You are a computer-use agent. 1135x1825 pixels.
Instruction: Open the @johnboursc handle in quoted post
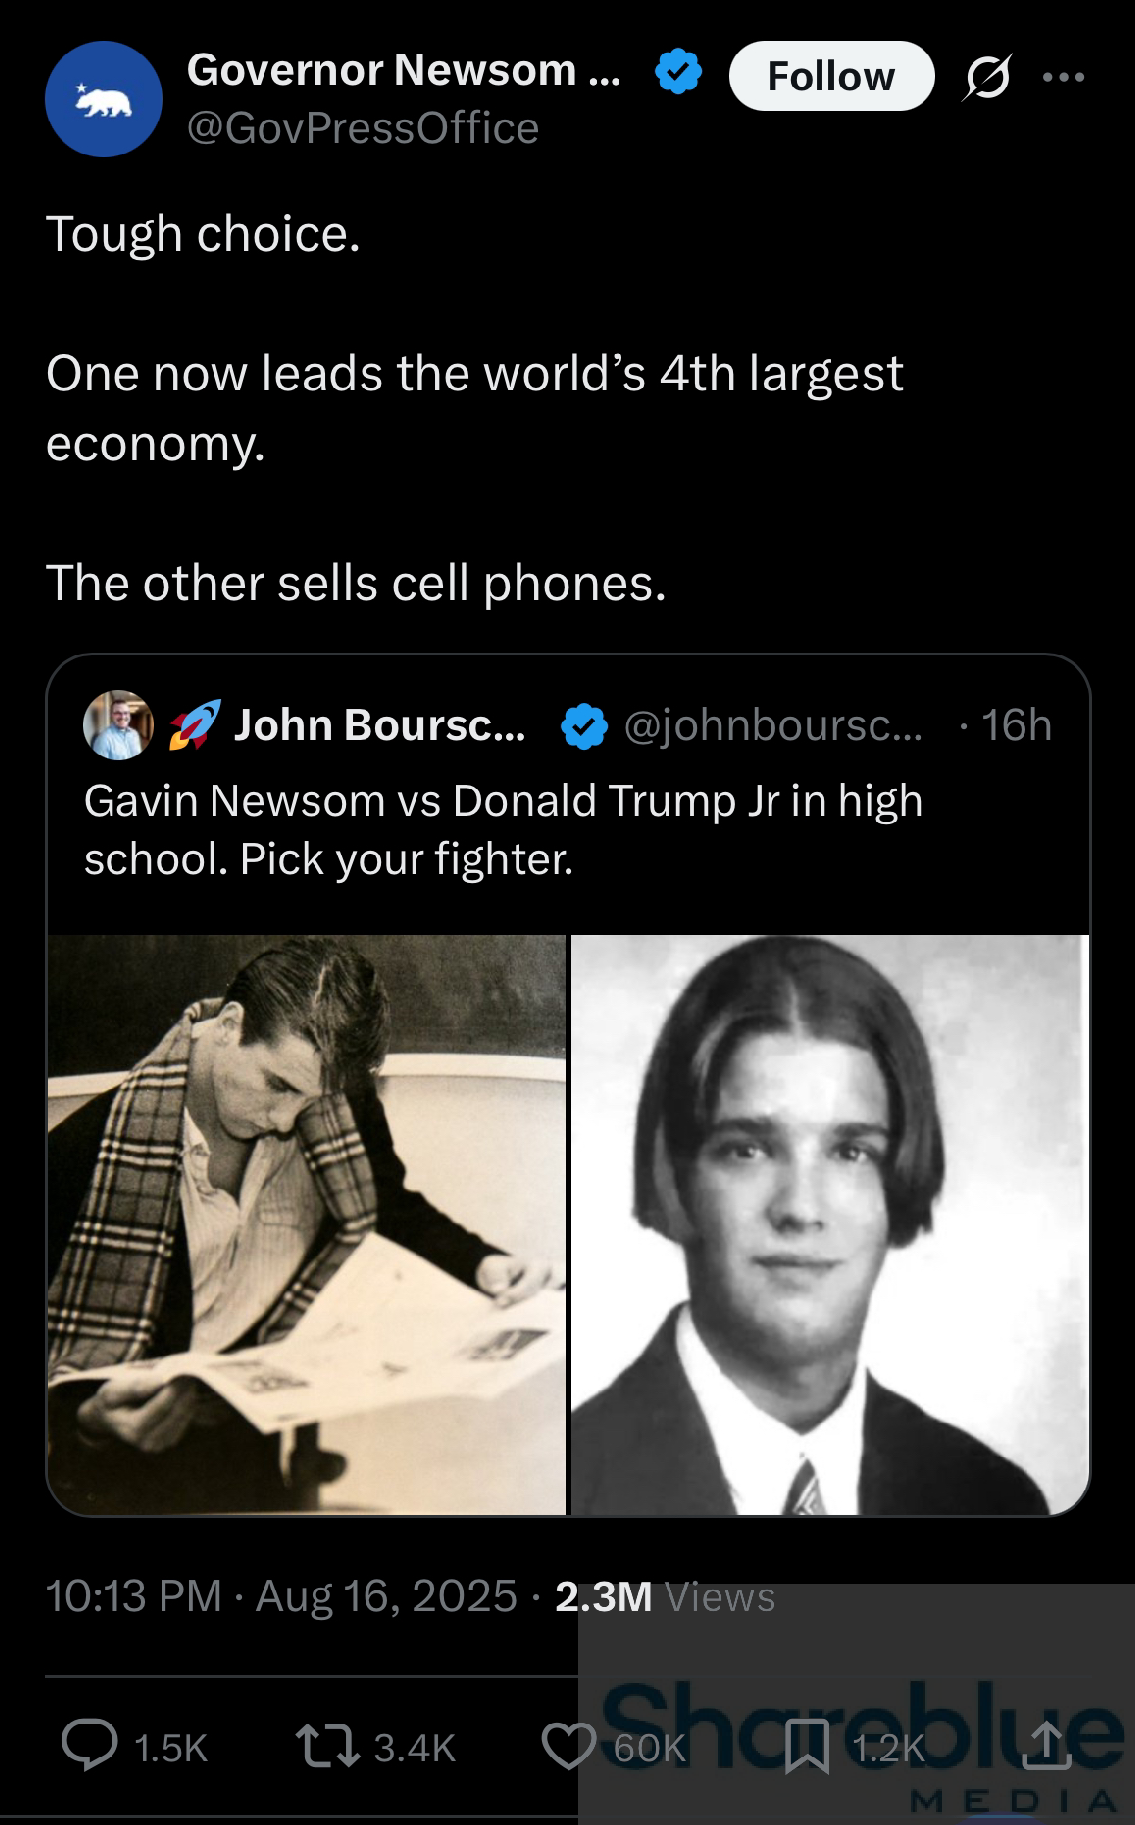773,726
